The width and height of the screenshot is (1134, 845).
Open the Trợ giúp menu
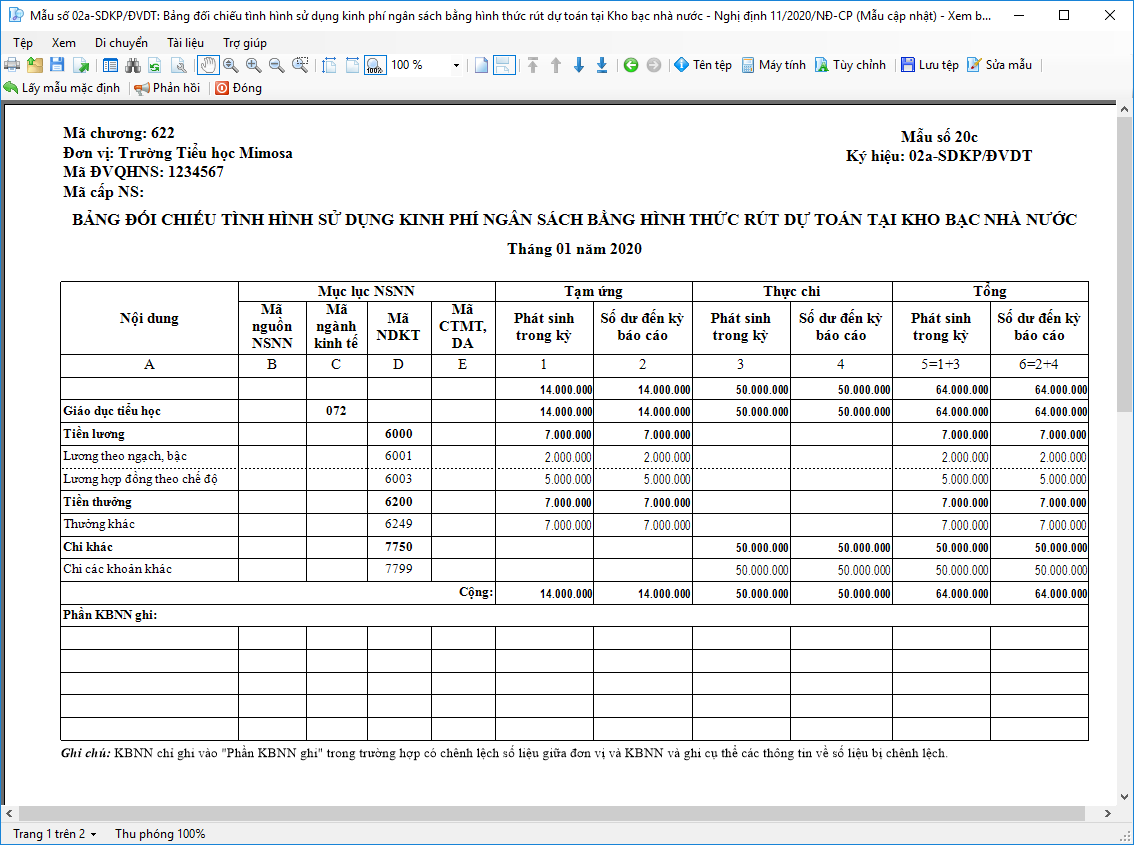[244, 43]
